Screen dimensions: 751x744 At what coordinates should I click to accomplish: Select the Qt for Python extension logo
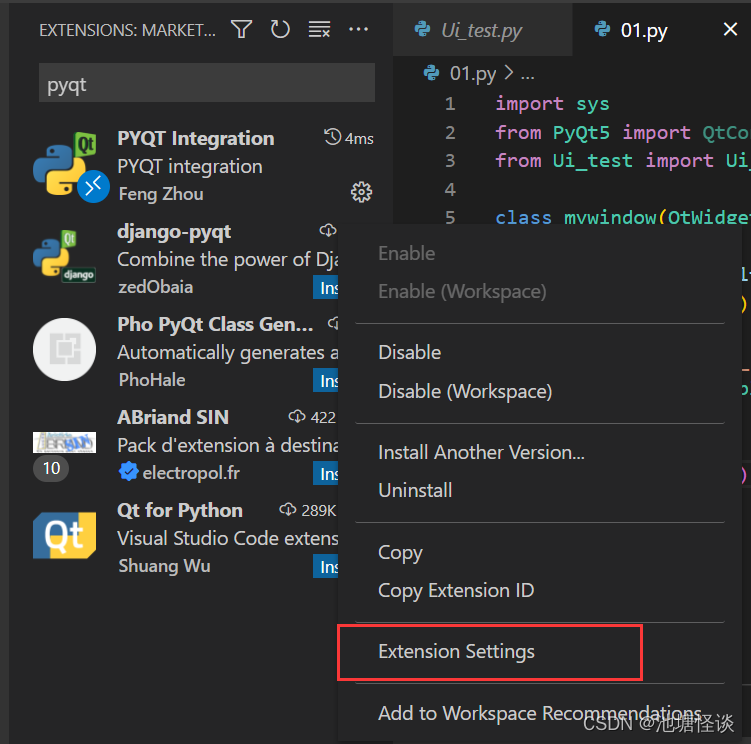pos(64,535)
